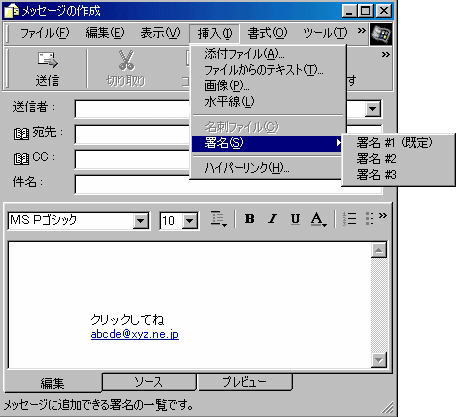The image size is (458, 417).
Task: Expand the font size 10 dropdown
Action: (x=190, y=221)
